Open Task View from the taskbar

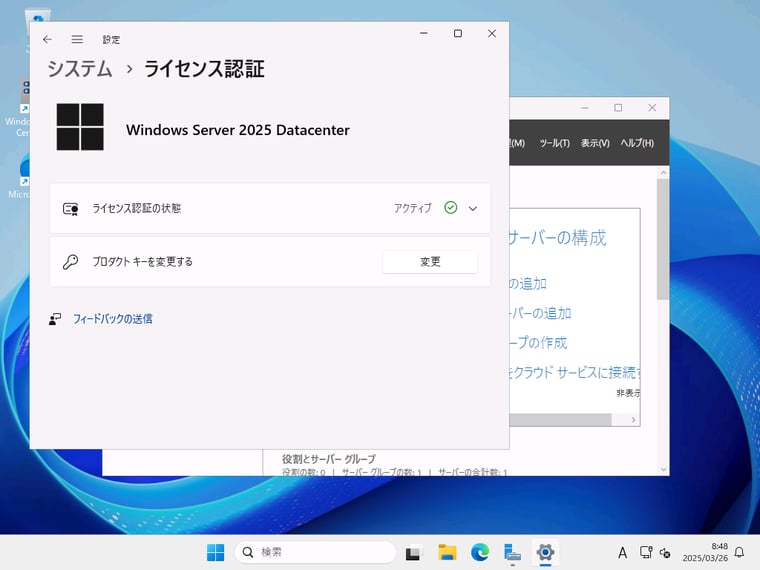pos(413,552)
